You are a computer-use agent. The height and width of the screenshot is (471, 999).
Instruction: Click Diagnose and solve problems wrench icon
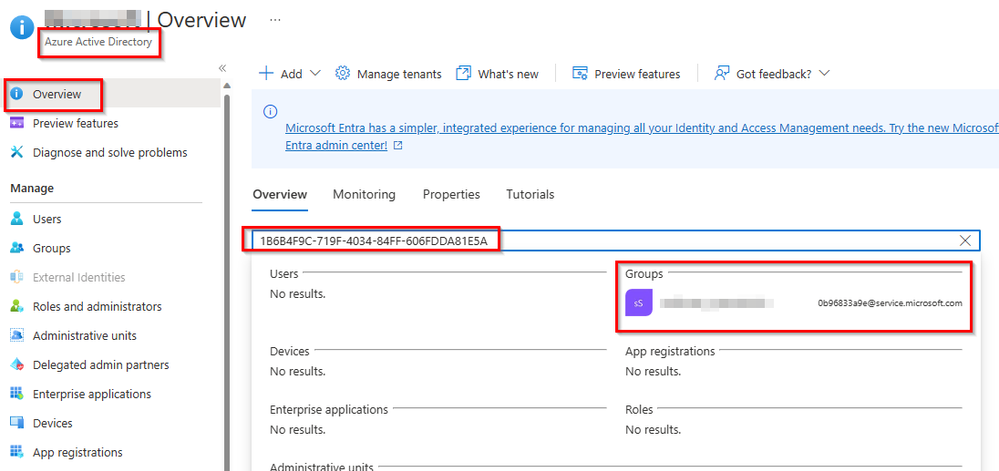click(x=17, y=152)
